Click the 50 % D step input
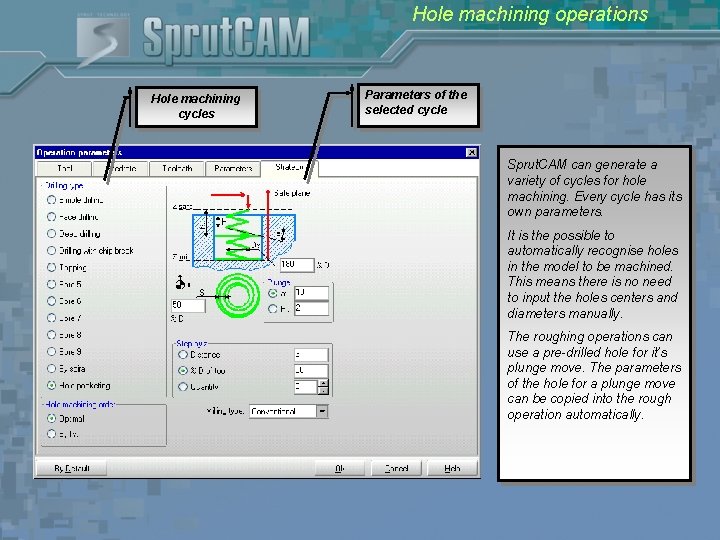Screen dimensions: 720x540 coord(188,305)
